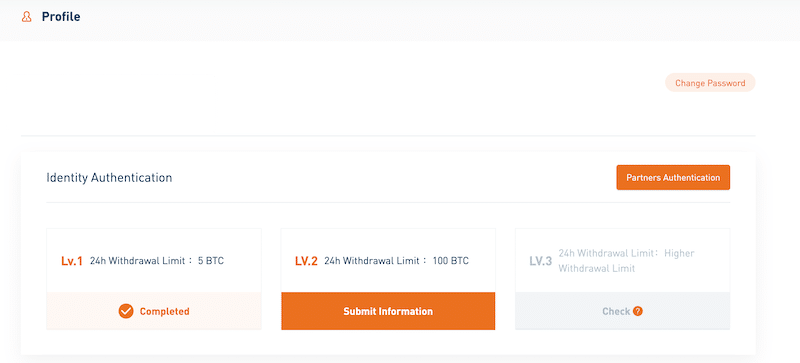Image resolution: width=800 pixels, height=363 pixels.
Task: Click the 100 BTC withdrawal limit text
Action: tap(451, 261)
